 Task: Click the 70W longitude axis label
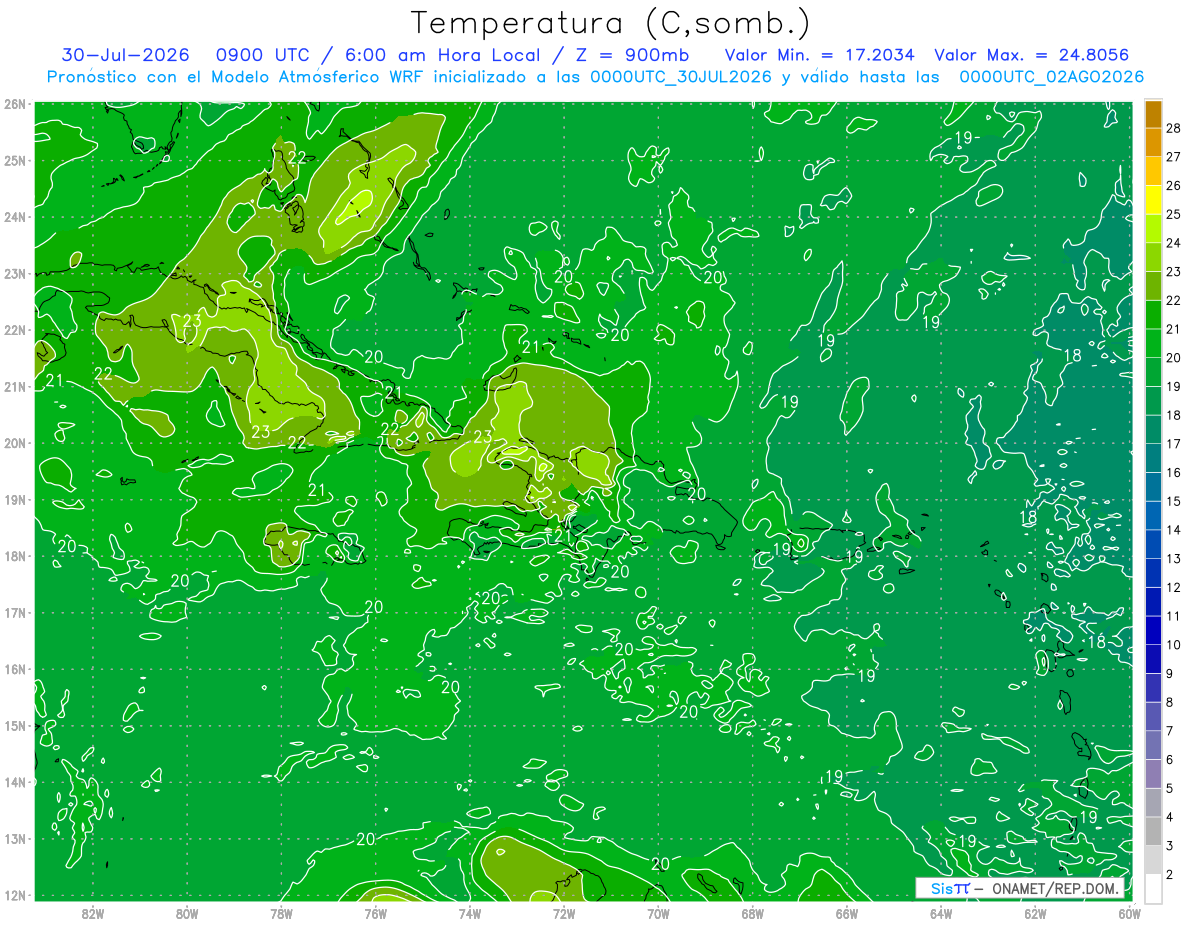(x=658, y=913)
